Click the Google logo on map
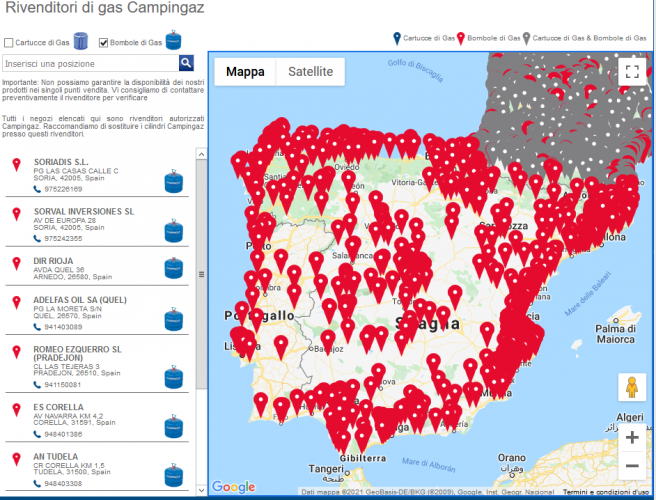 (x=233, y=487)
